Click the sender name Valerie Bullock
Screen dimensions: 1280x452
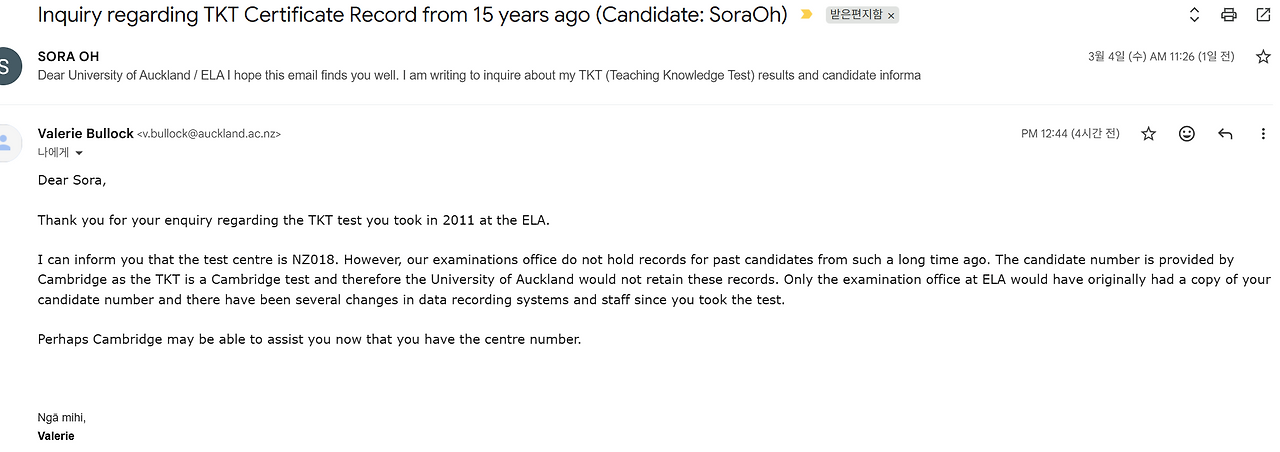[85, 133]
